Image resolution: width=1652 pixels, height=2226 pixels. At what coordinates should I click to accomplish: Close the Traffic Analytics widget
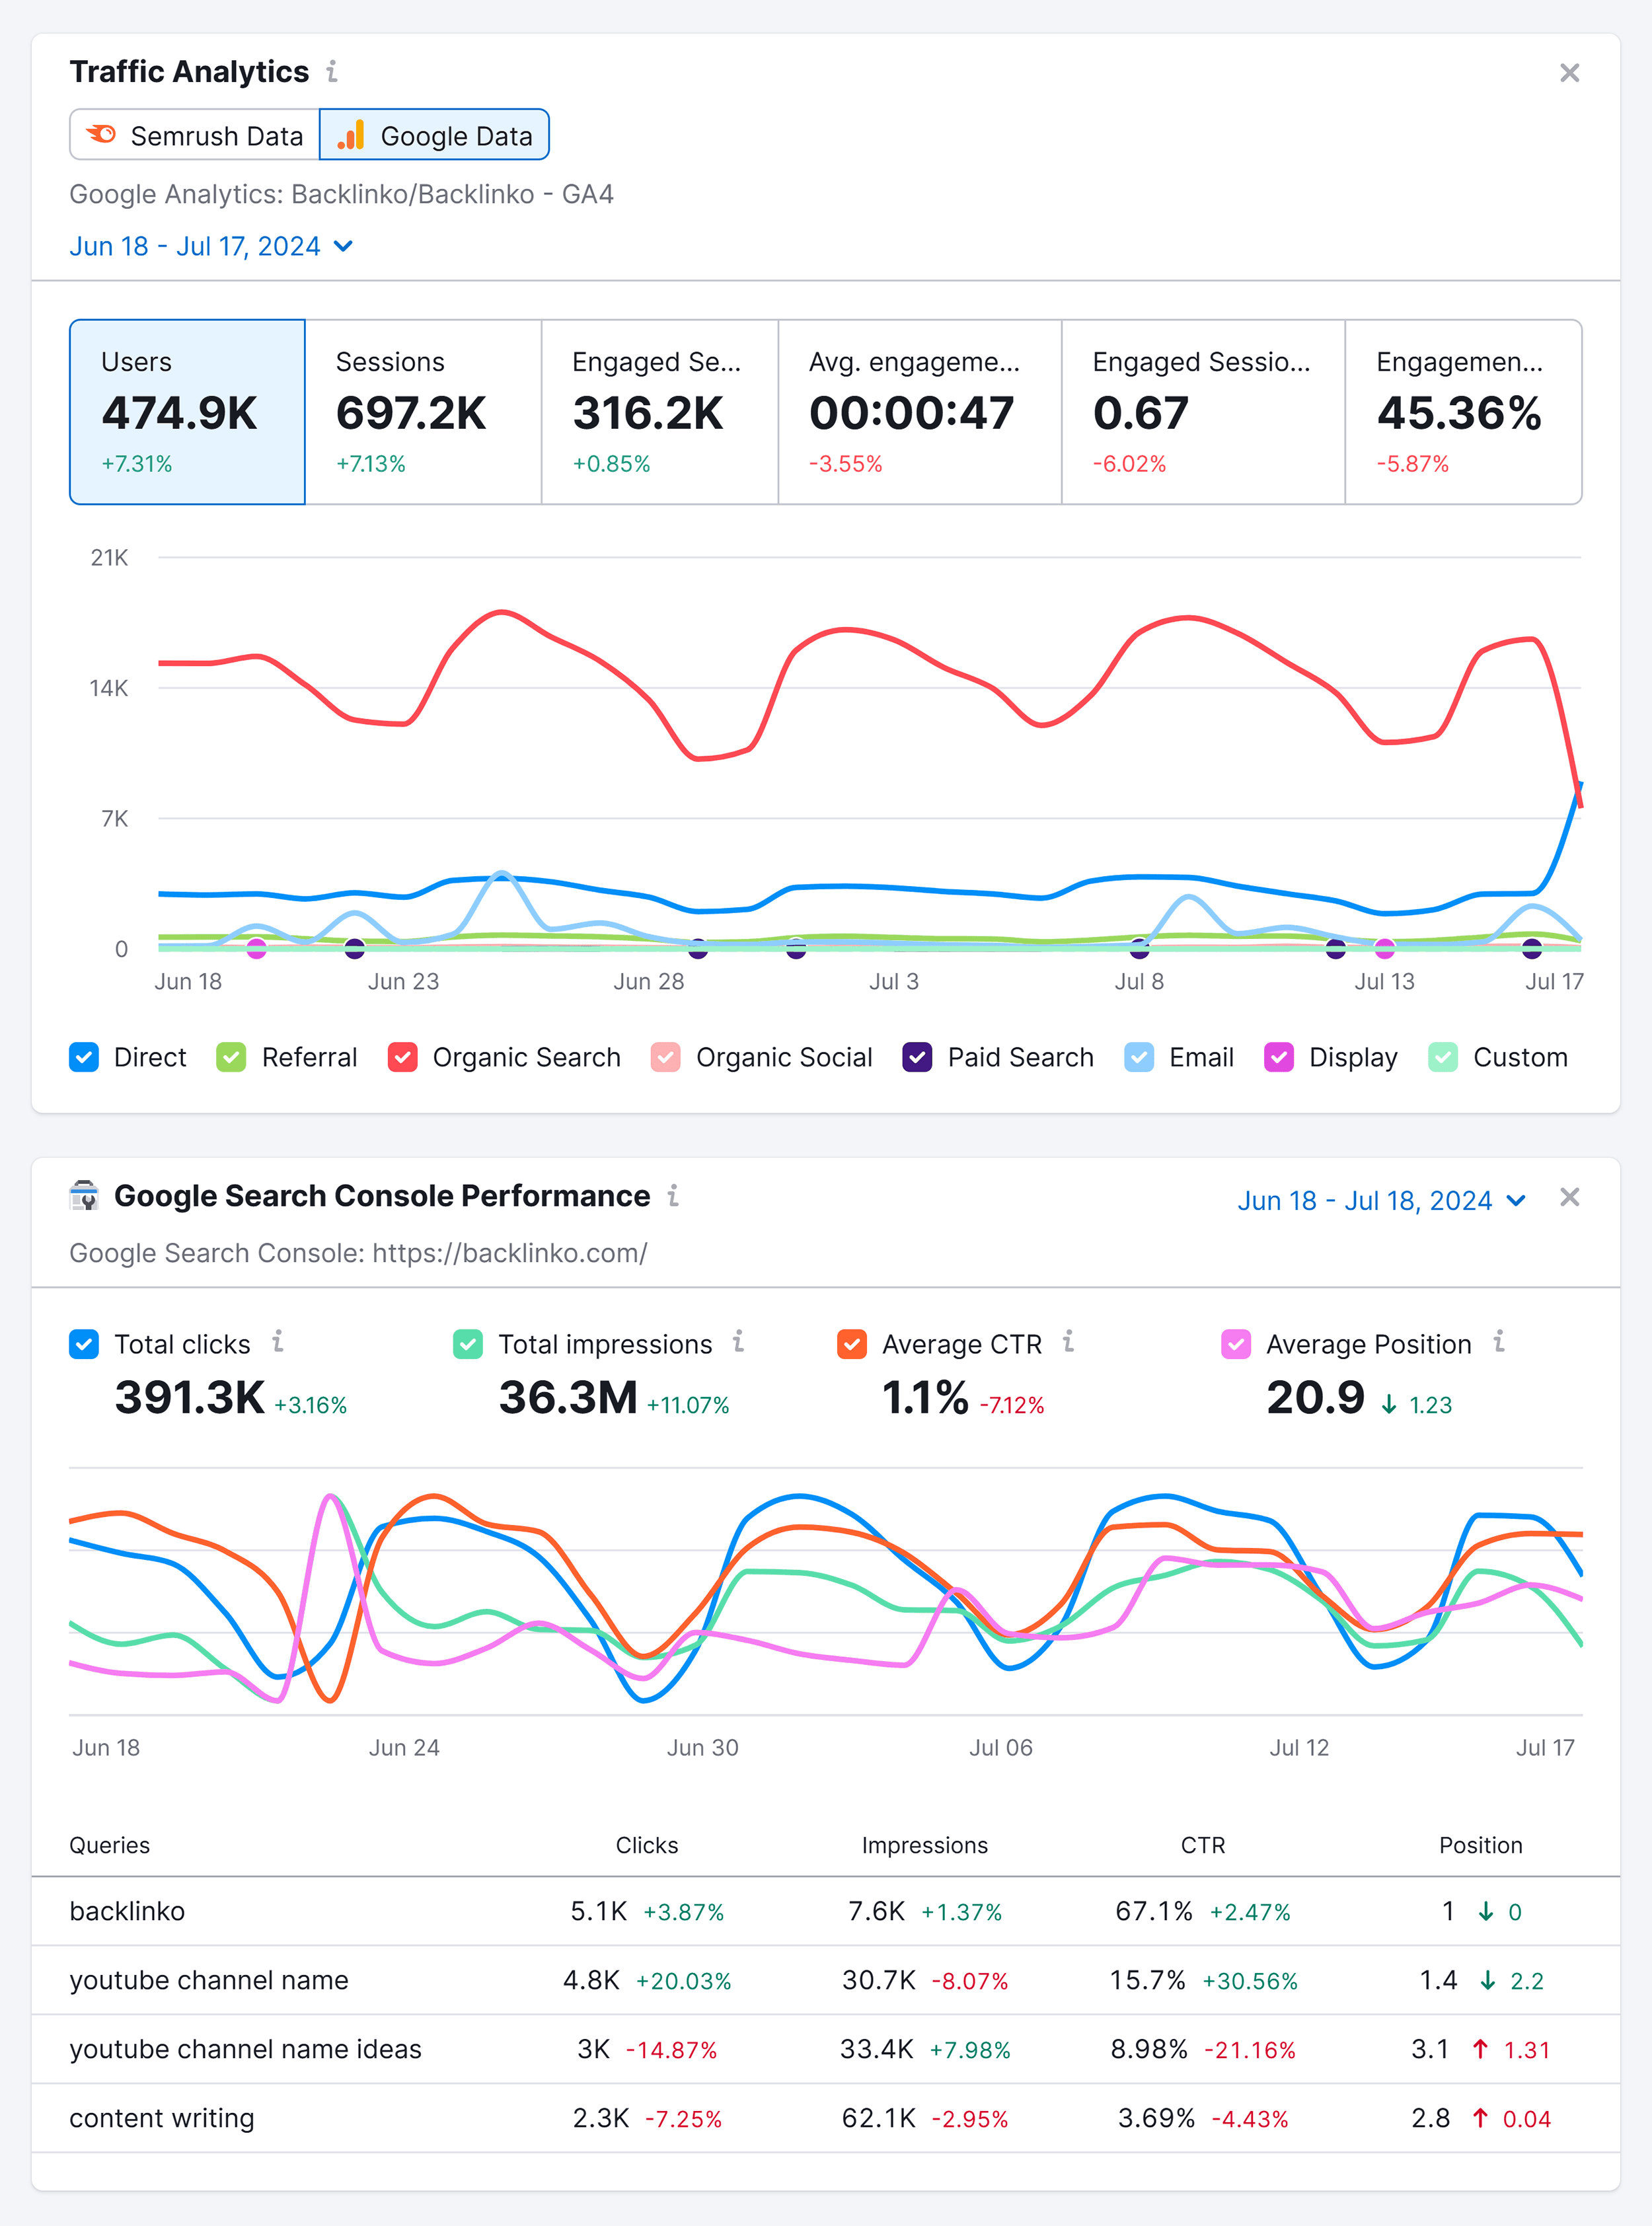pos(1570,72)
